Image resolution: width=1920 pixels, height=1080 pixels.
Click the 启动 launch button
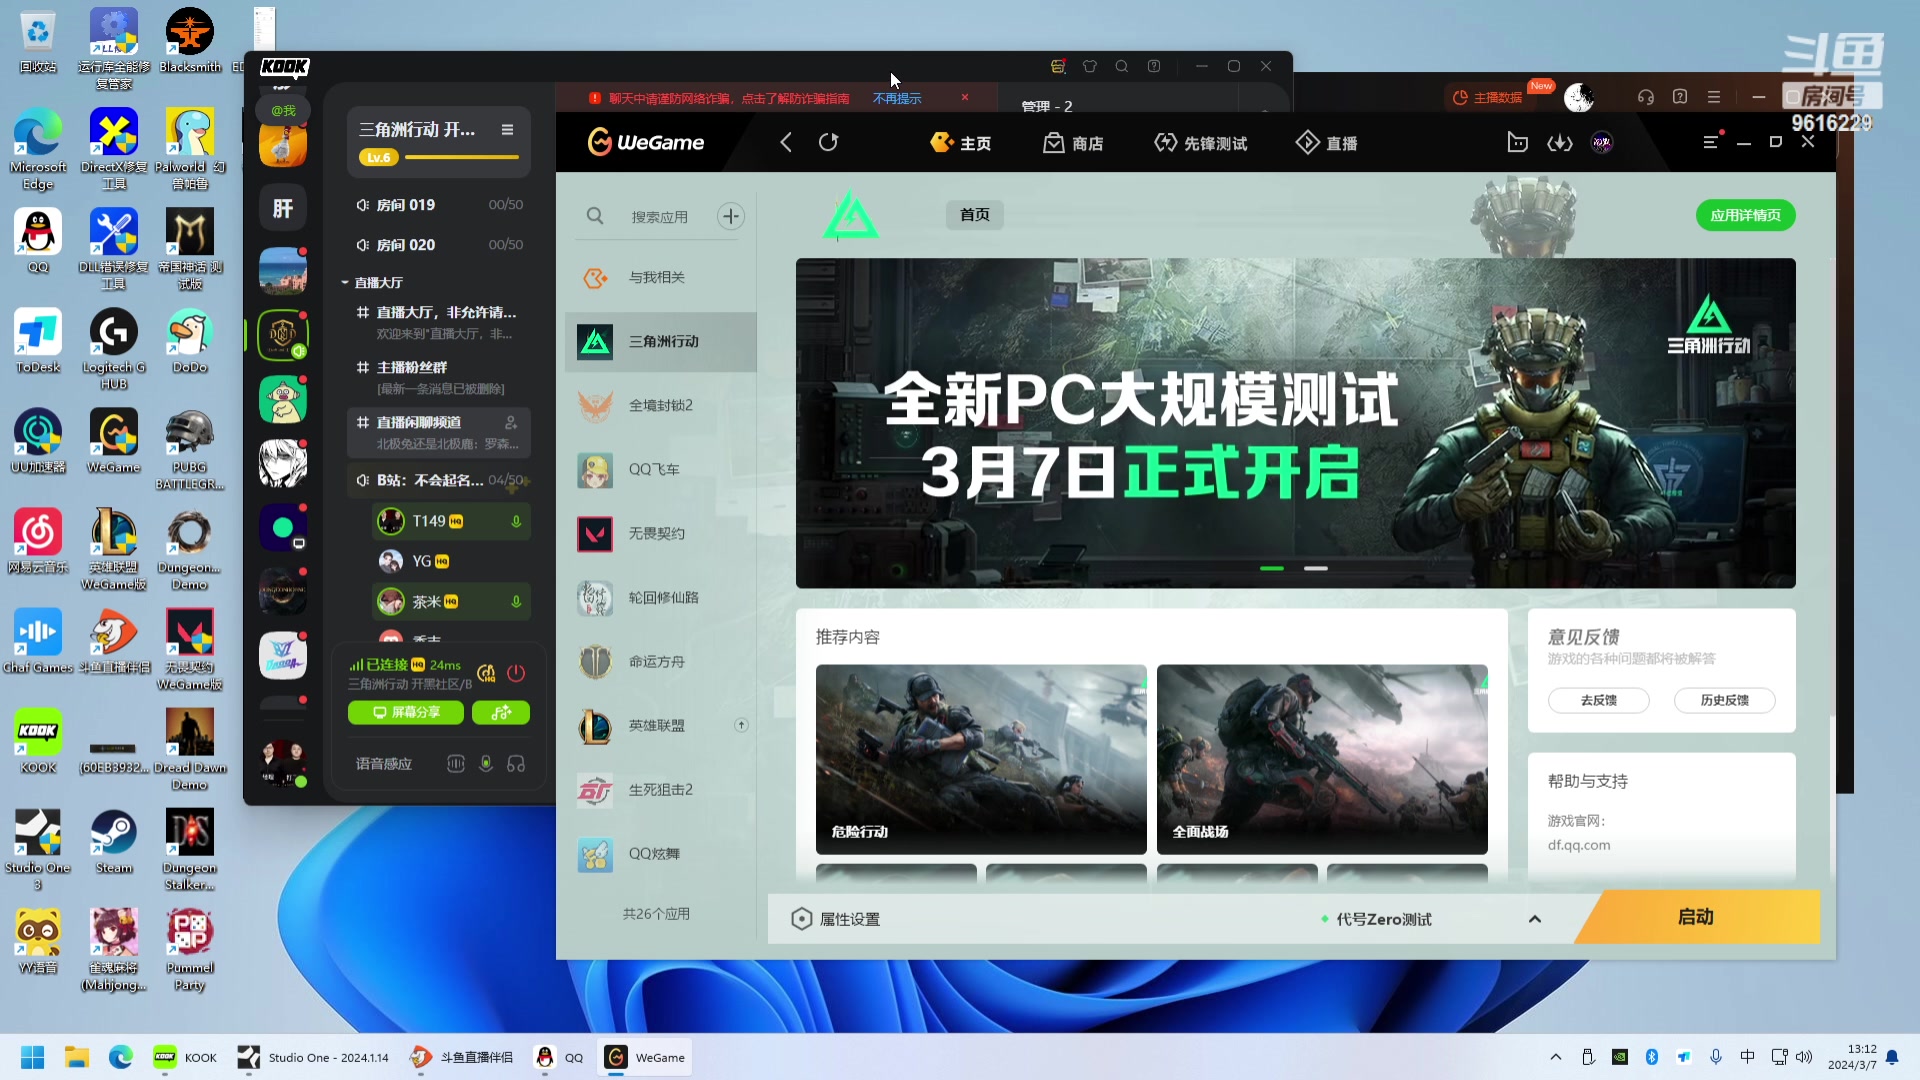click(x=1697, y=917)
